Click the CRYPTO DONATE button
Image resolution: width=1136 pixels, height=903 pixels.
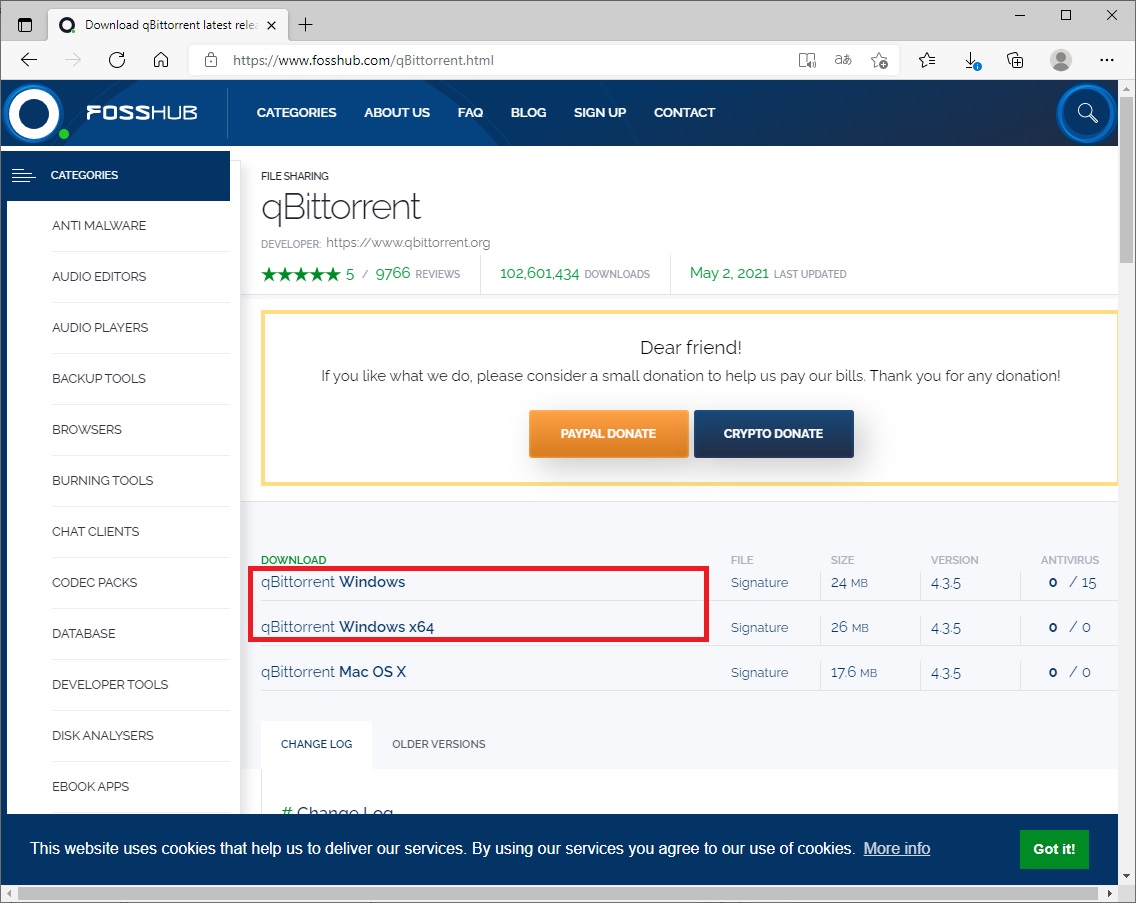[773, 433]
